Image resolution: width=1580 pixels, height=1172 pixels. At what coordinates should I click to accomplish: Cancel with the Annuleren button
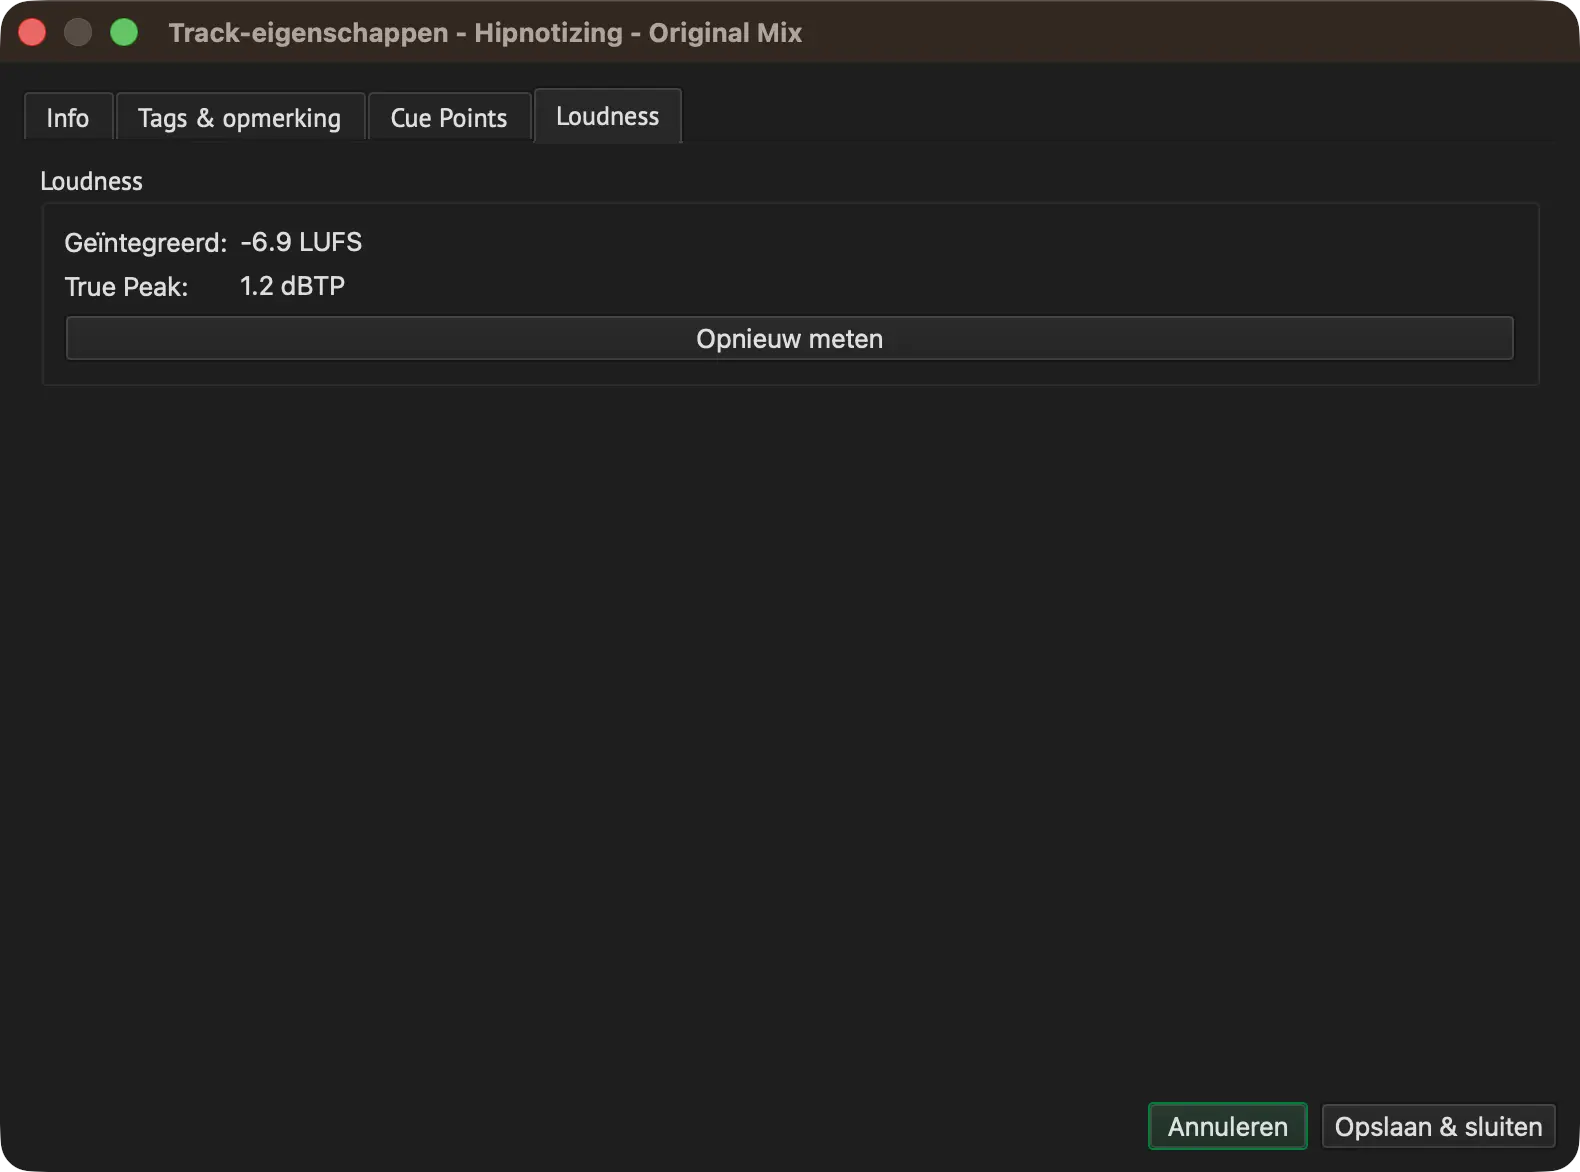tap(1227, 1126)
